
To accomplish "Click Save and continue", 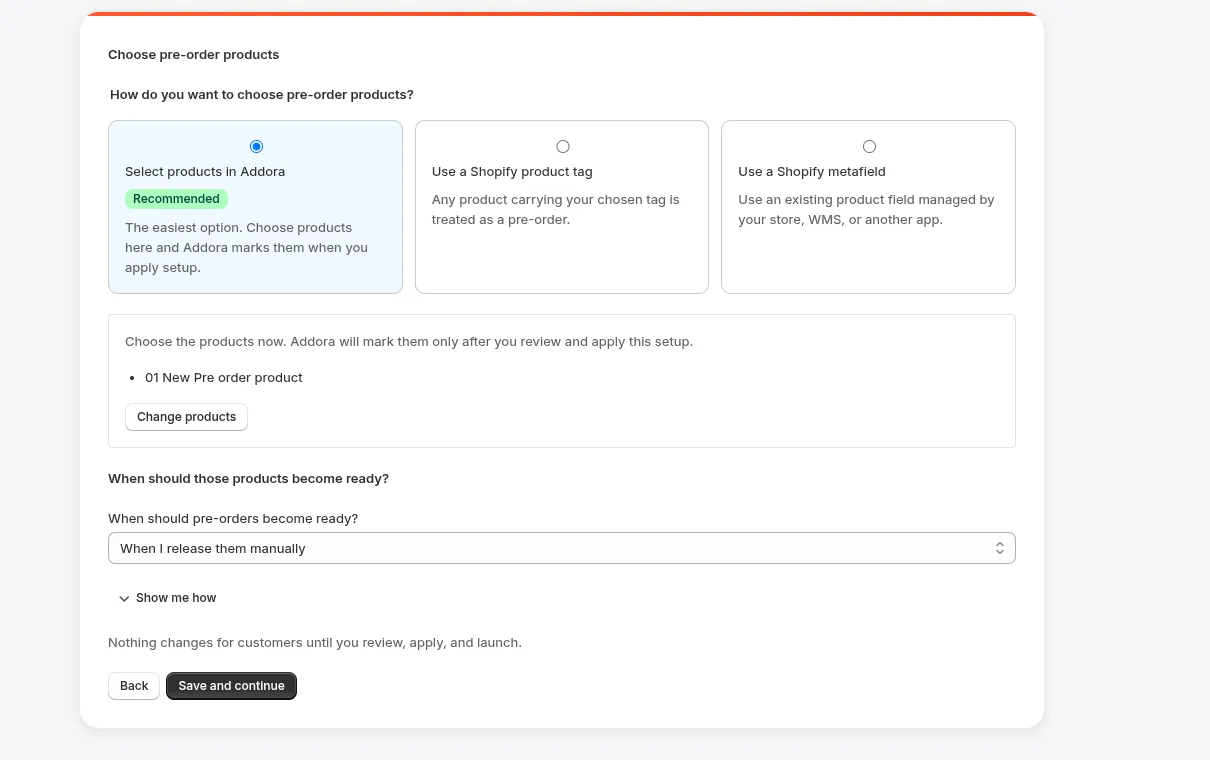I will (x=231, y=686).
